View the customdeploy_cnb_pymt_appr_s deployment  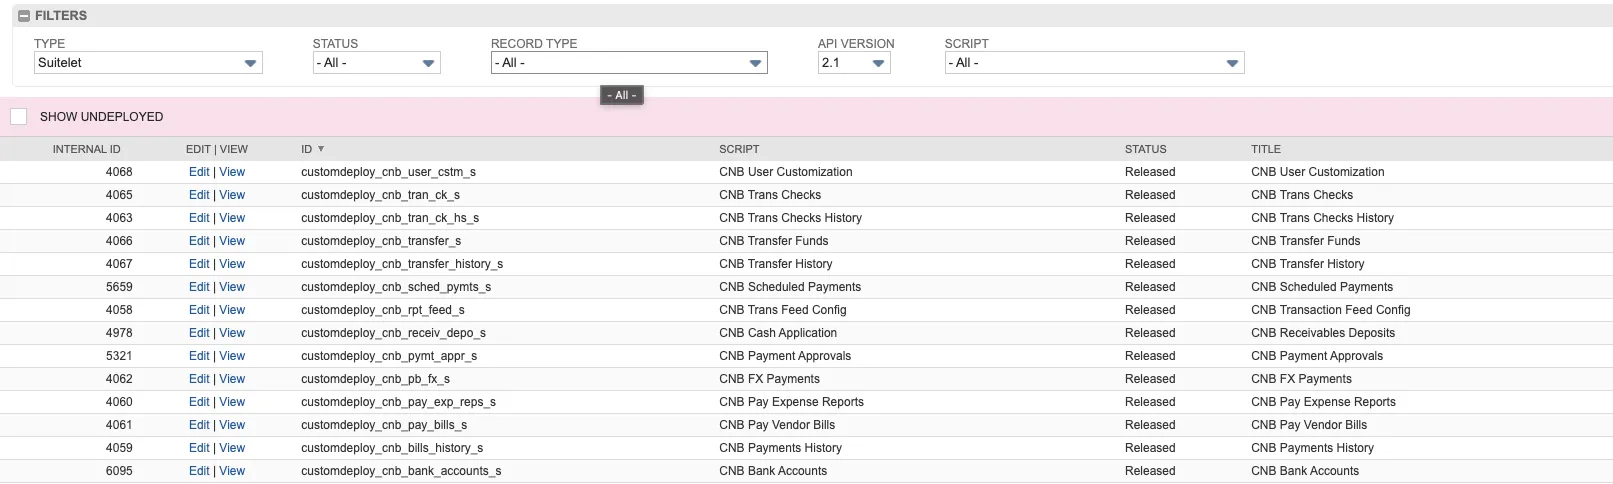tap(232, 356)
